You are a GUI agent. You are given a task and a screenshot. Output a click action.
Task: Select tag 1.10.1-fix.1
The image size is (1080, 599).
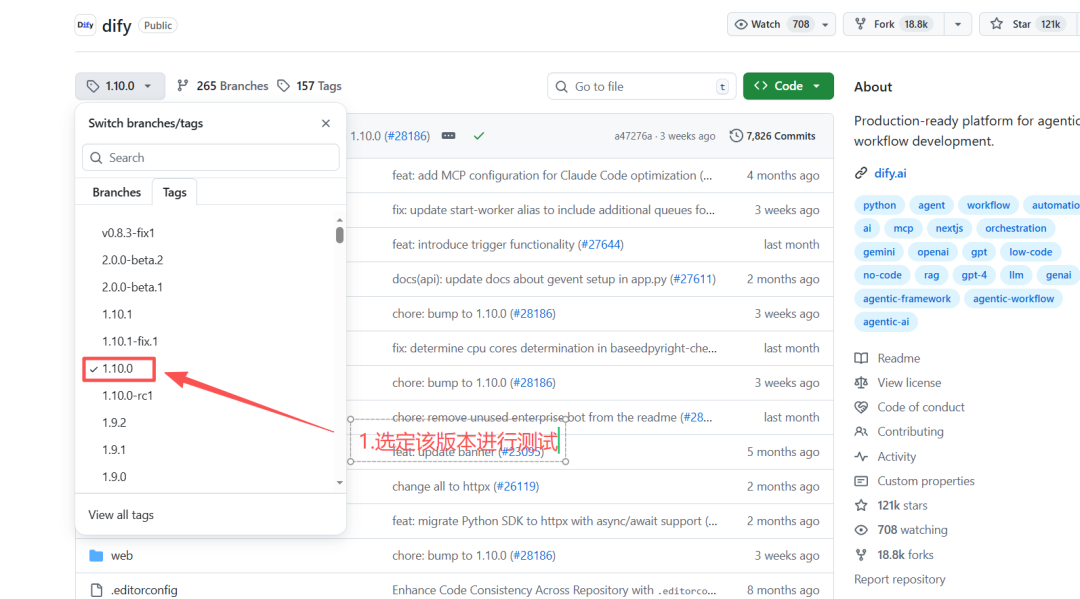pos(129,341)
